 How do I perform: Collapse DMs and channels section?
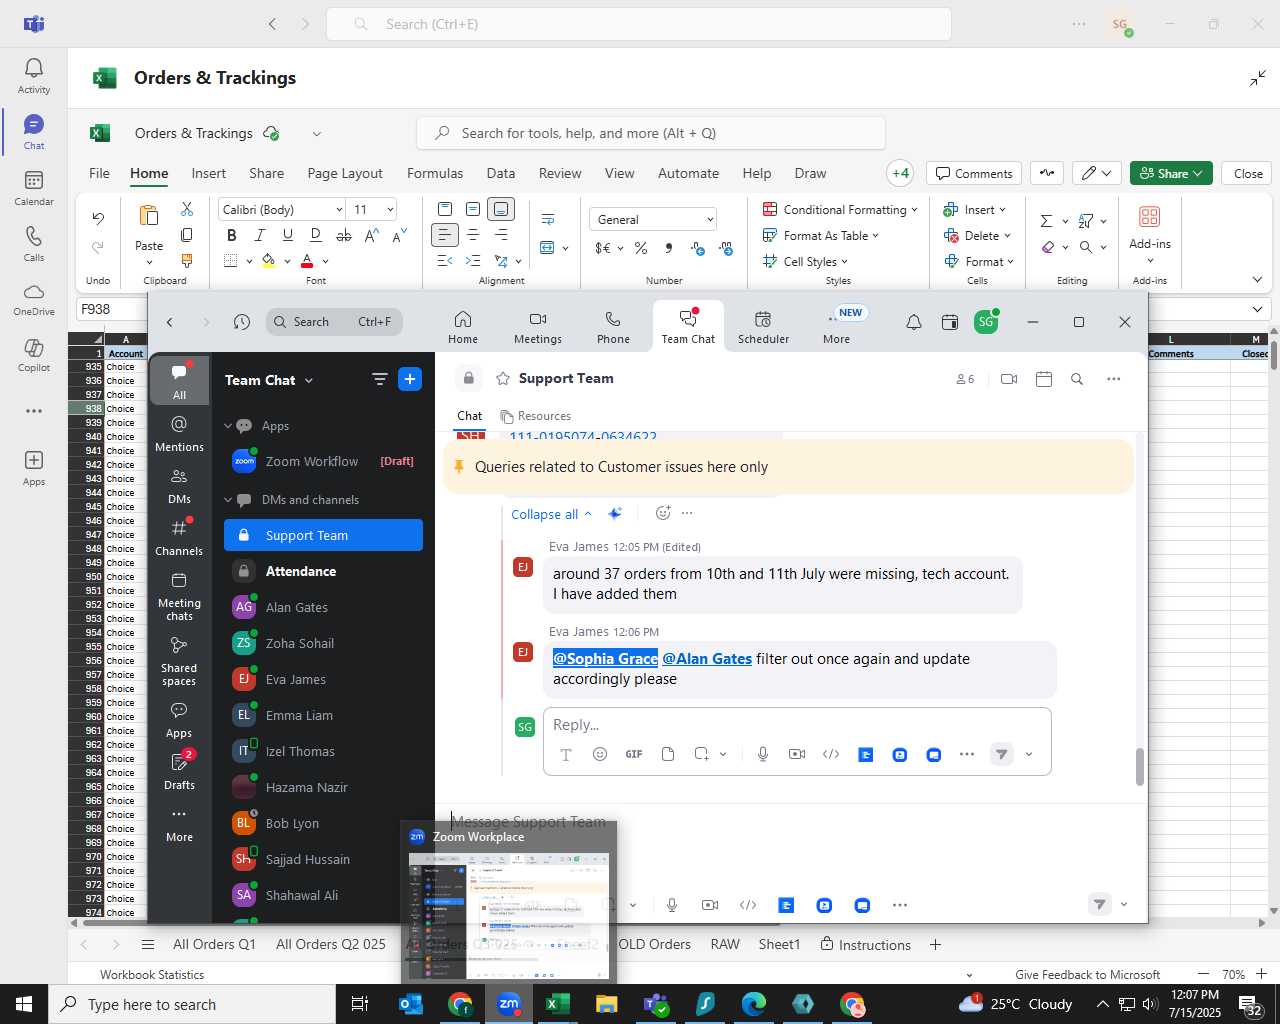(x=228, y=500)
